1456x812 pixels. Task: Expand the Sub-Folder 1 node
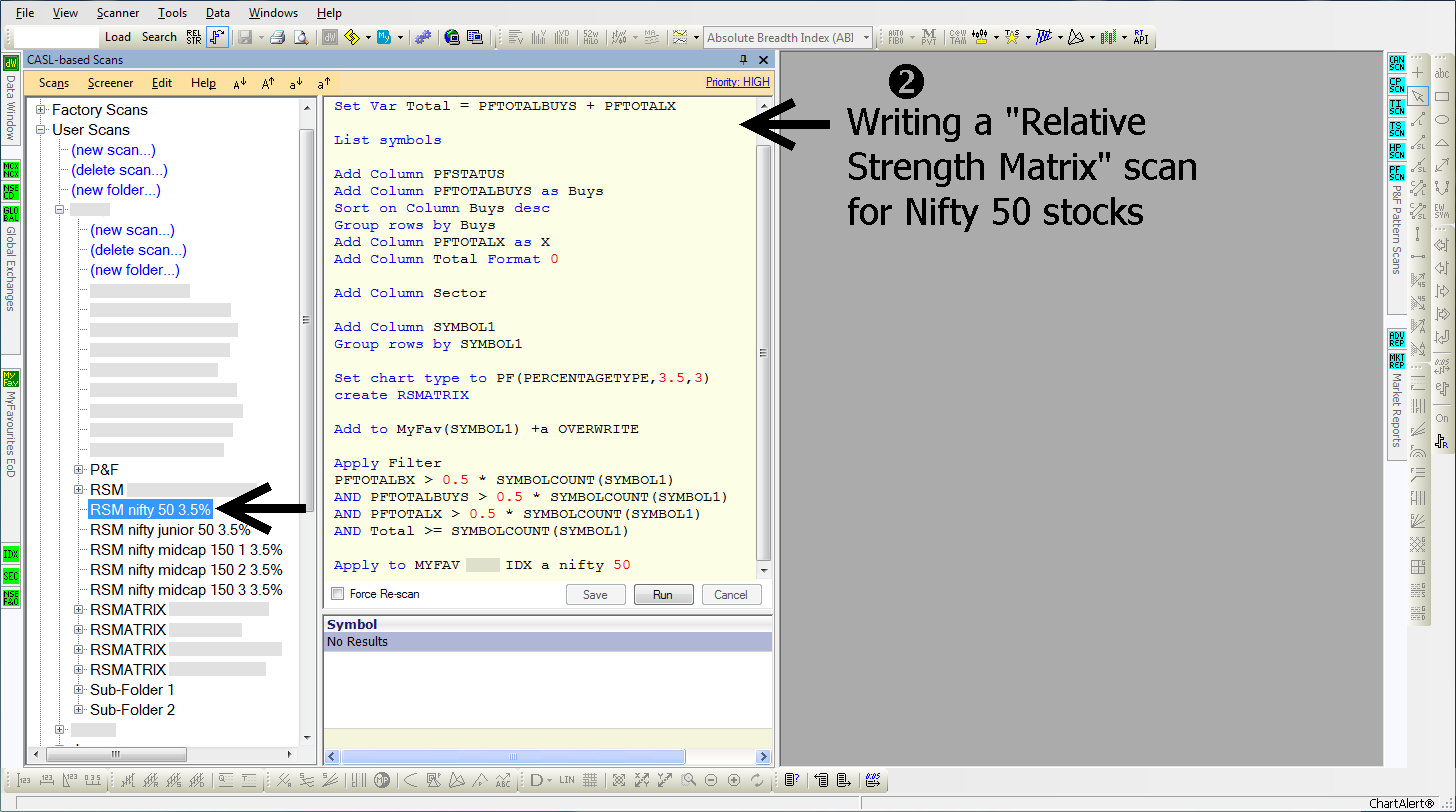[x=79, y=689]
